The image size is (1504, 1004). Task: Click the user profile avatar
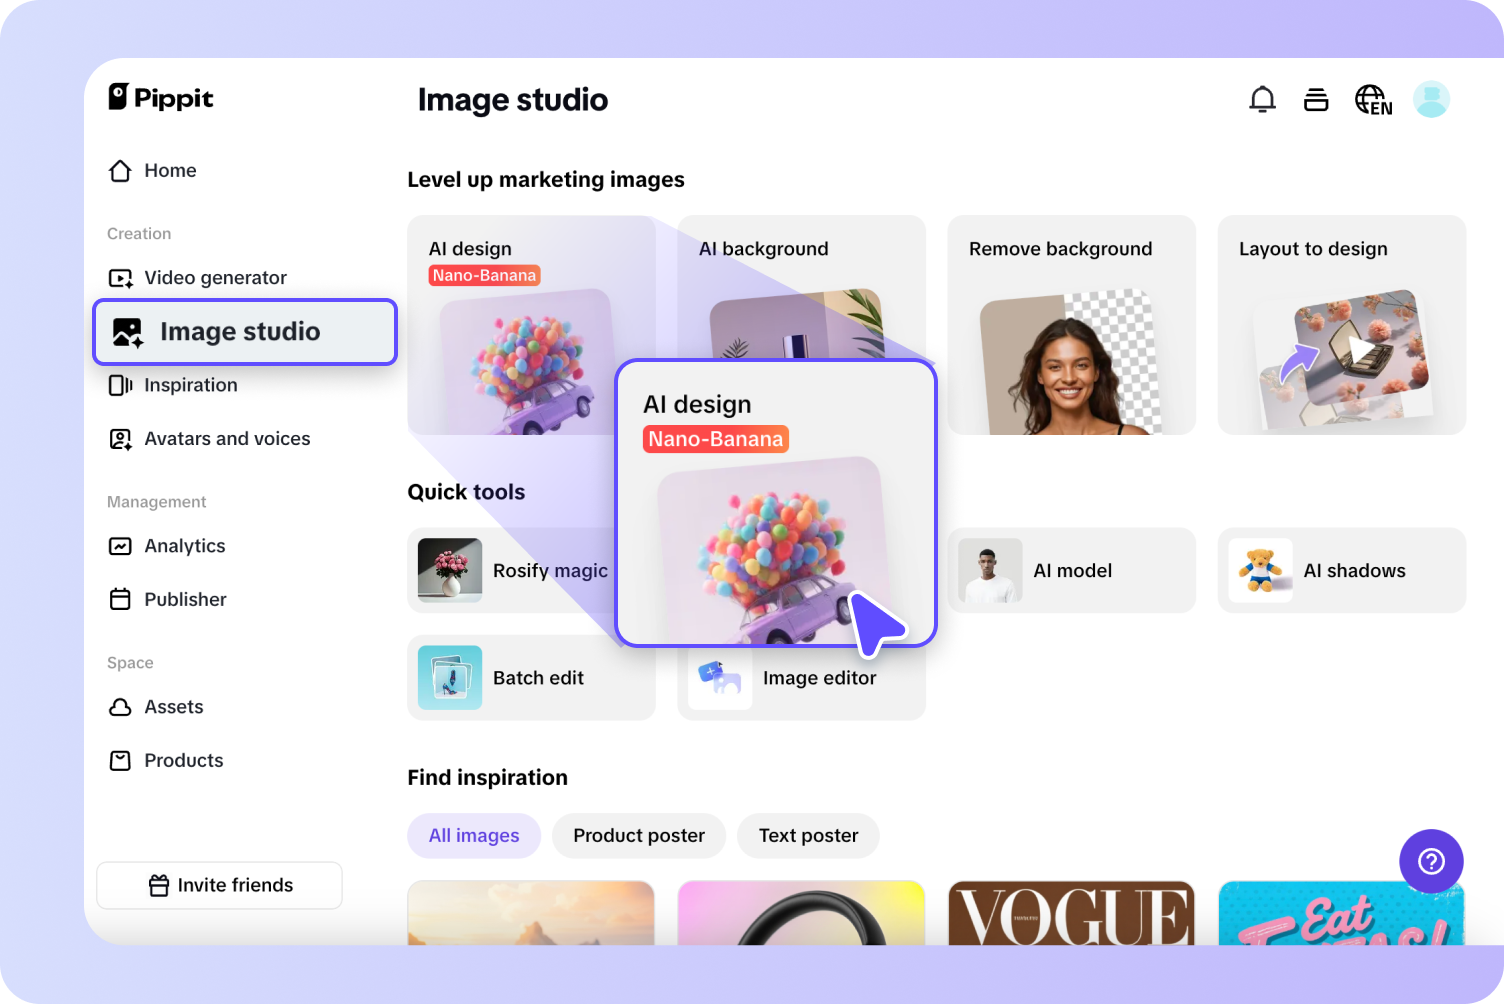pyautogui.click(x=1431, y=100)
